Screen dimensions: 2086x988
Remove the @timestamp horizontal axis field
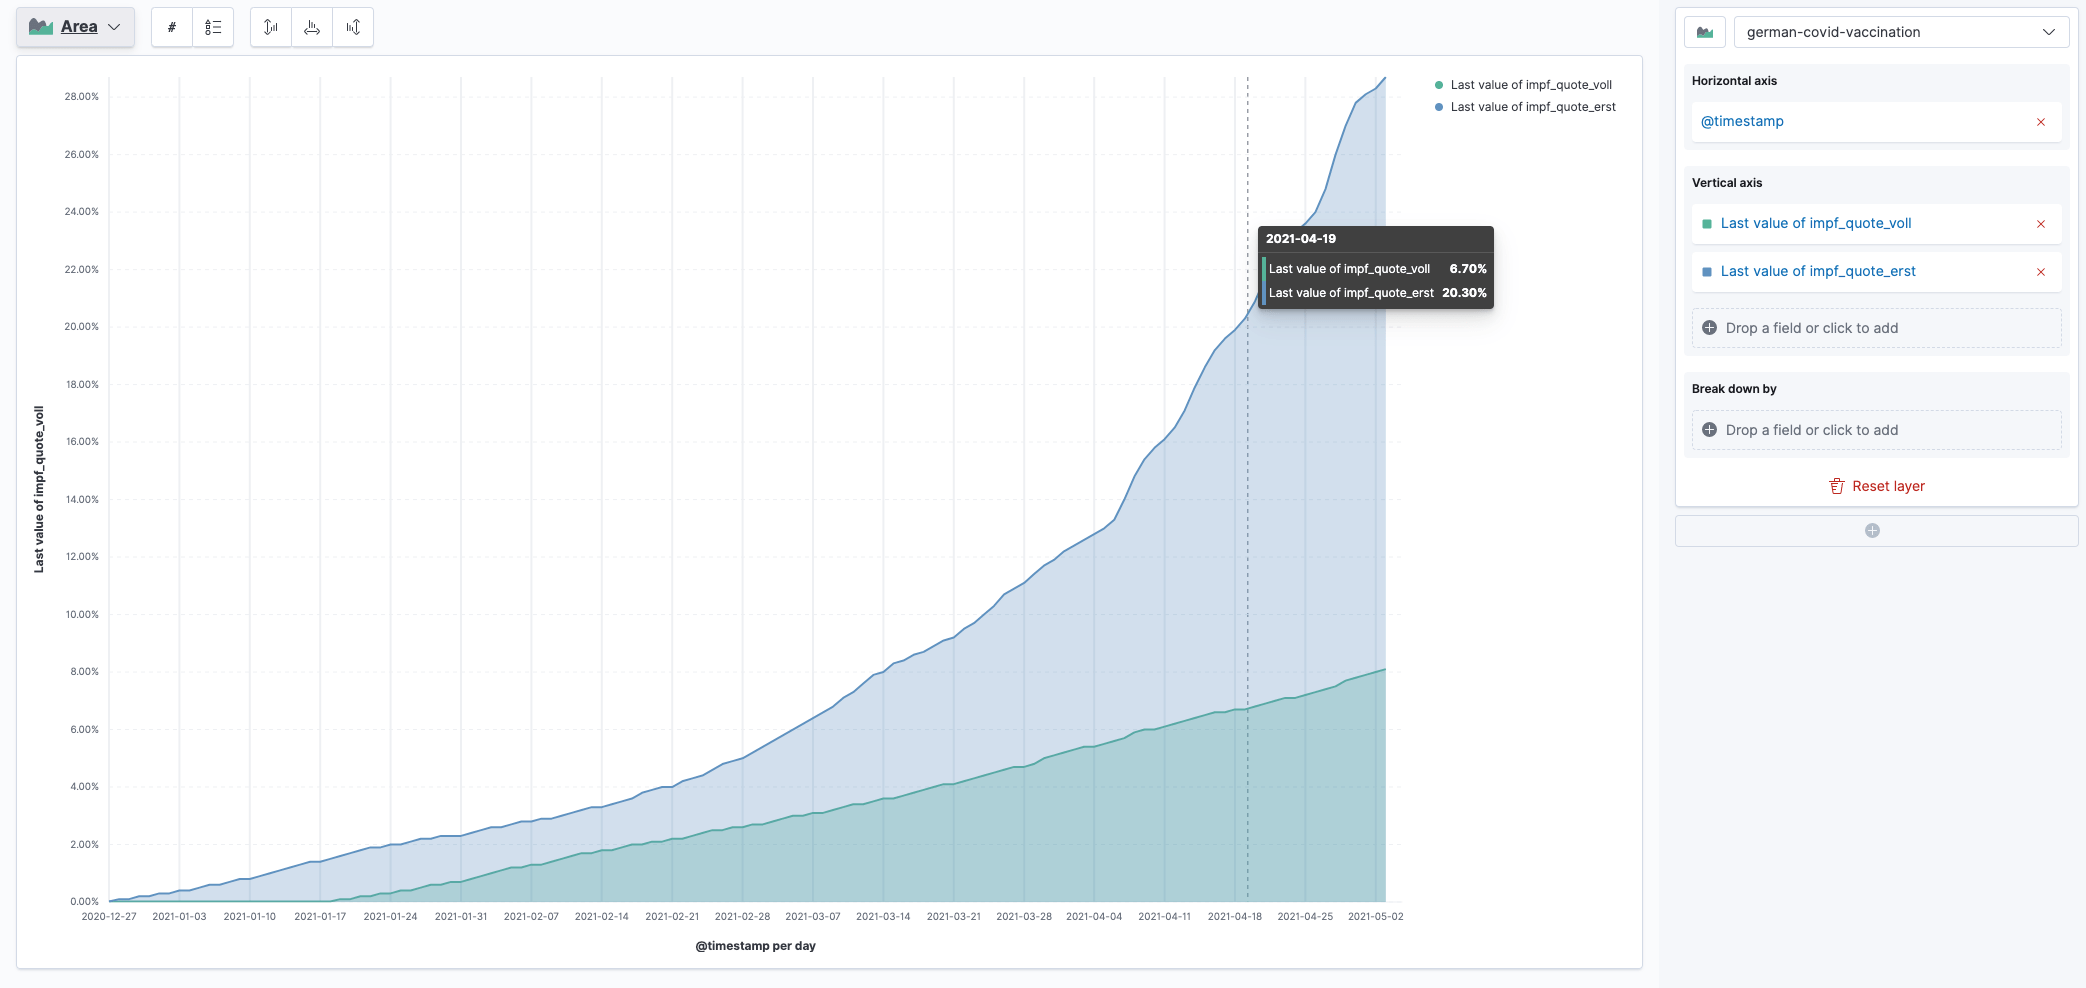pos(2040,122)
